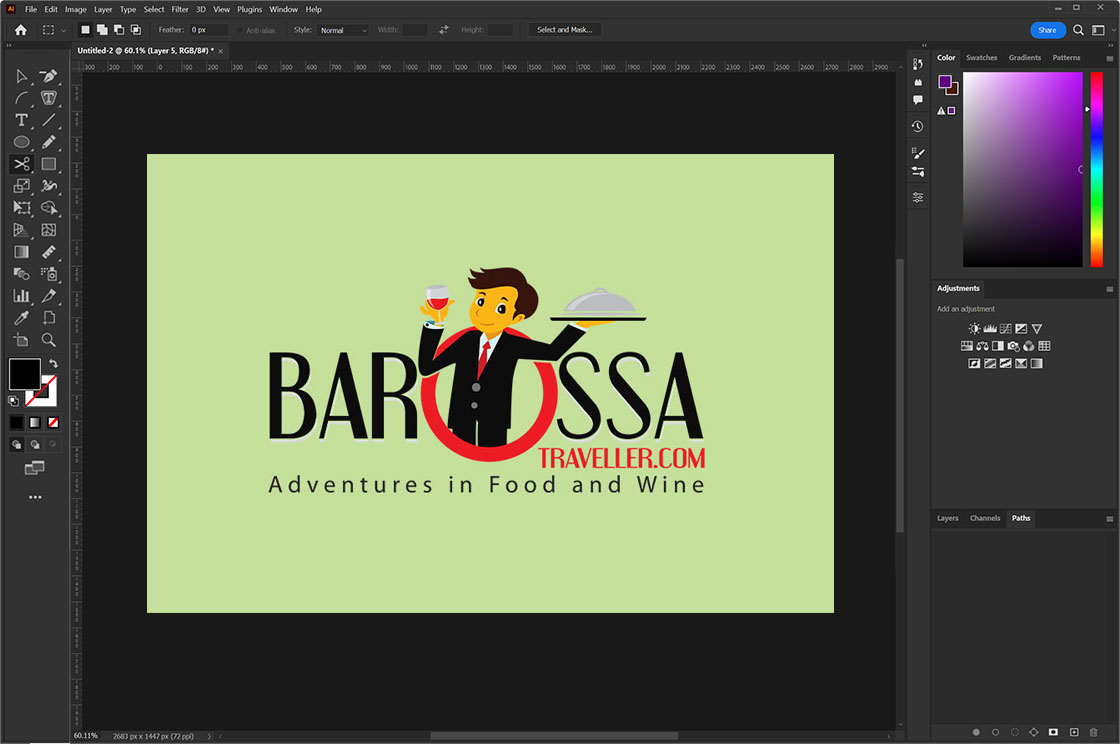Screen dimensions: 1120x744
Task: Select the Pen tool in toolbar
Action: click(49, 76)
